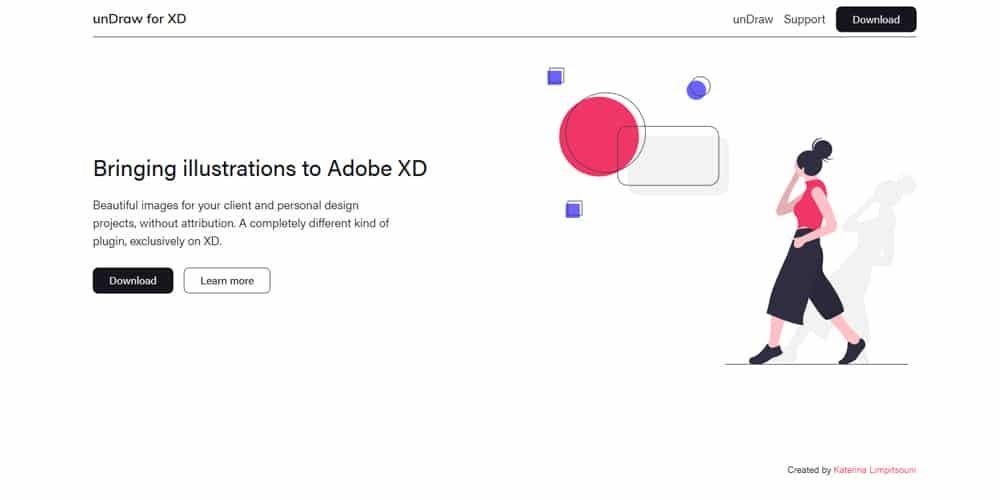Click the woman's red top
The width and height of the screenshot is (1000, 500).
tap(810, 204)
